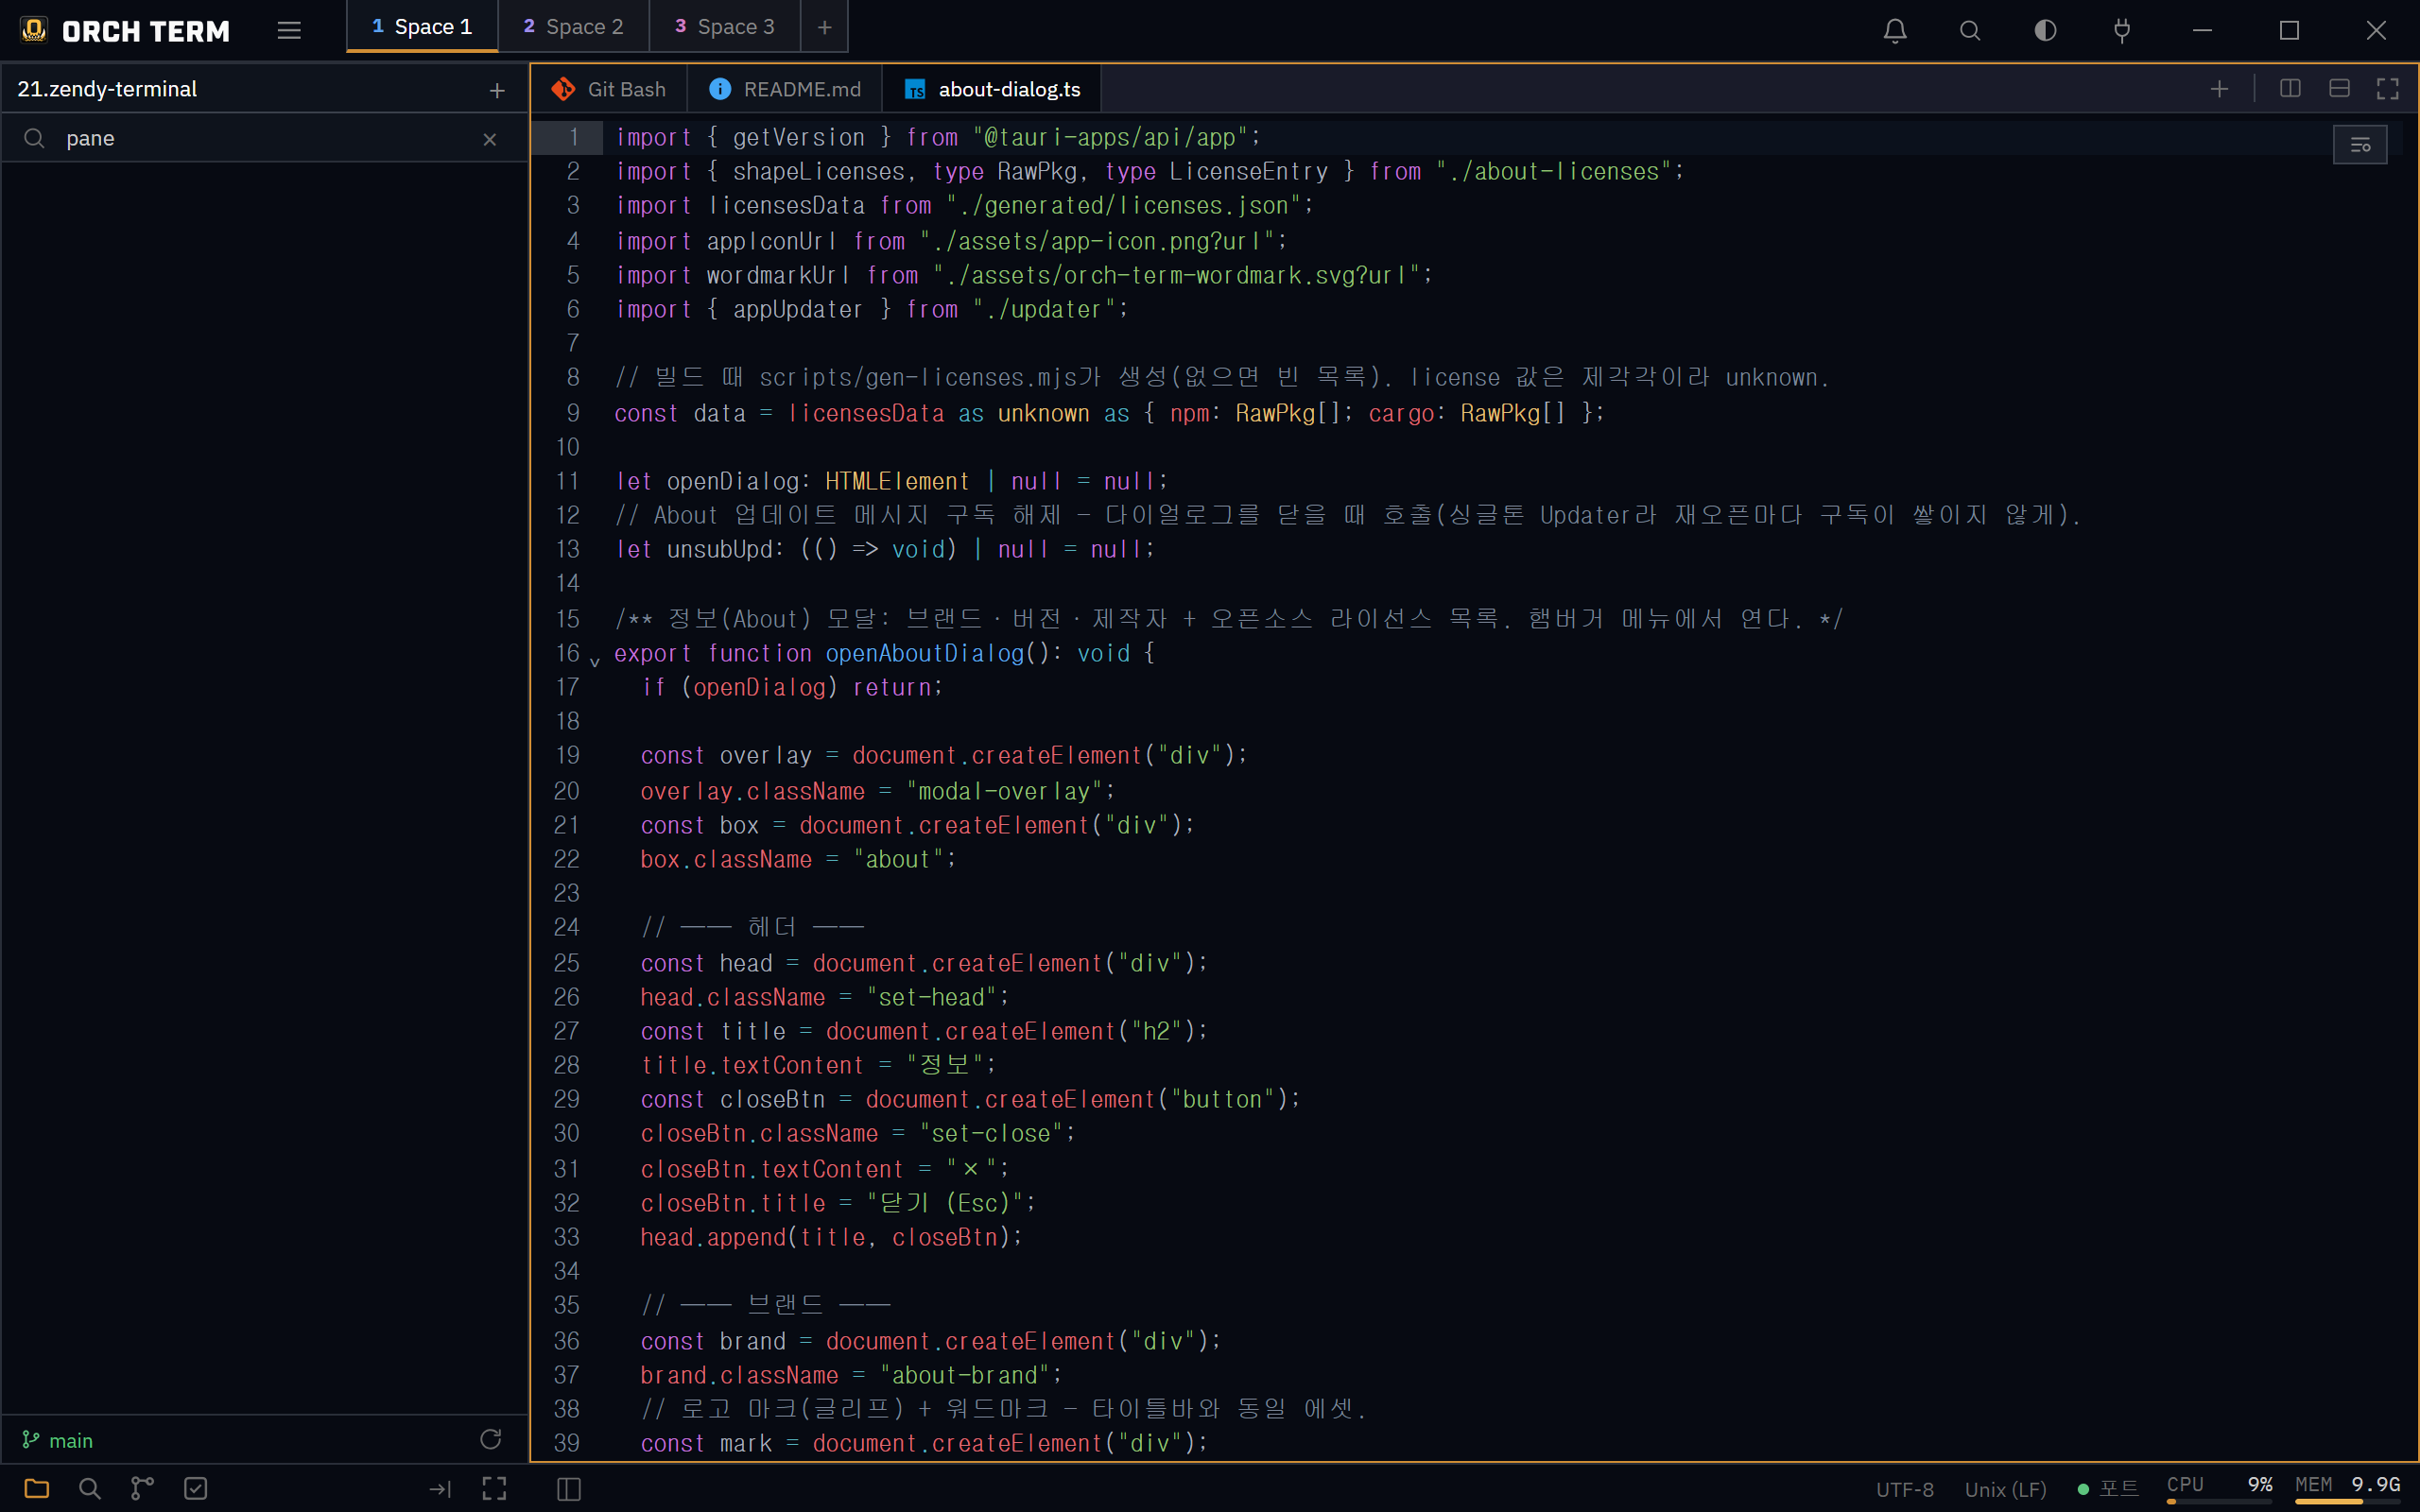Click the main branch indicator
Image resolution: width=2420 pixels, height=1512 pixels.
(x=58, y=1440)
